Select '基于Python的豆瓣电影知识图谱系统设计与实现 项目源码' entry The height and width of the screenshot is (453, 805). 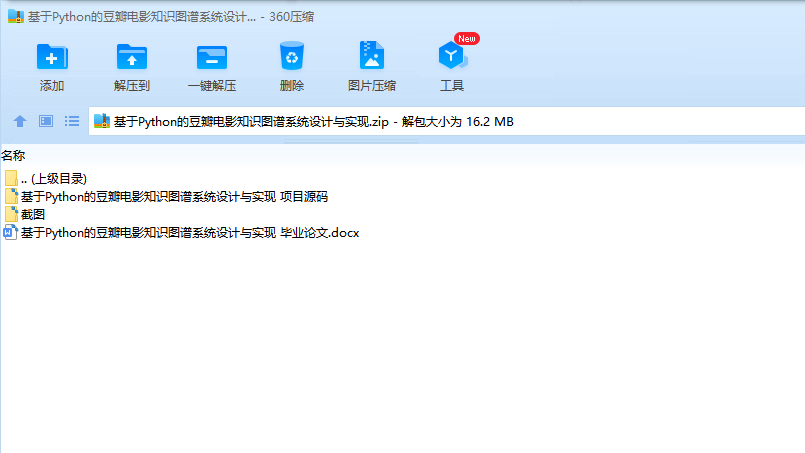point(174,196)
